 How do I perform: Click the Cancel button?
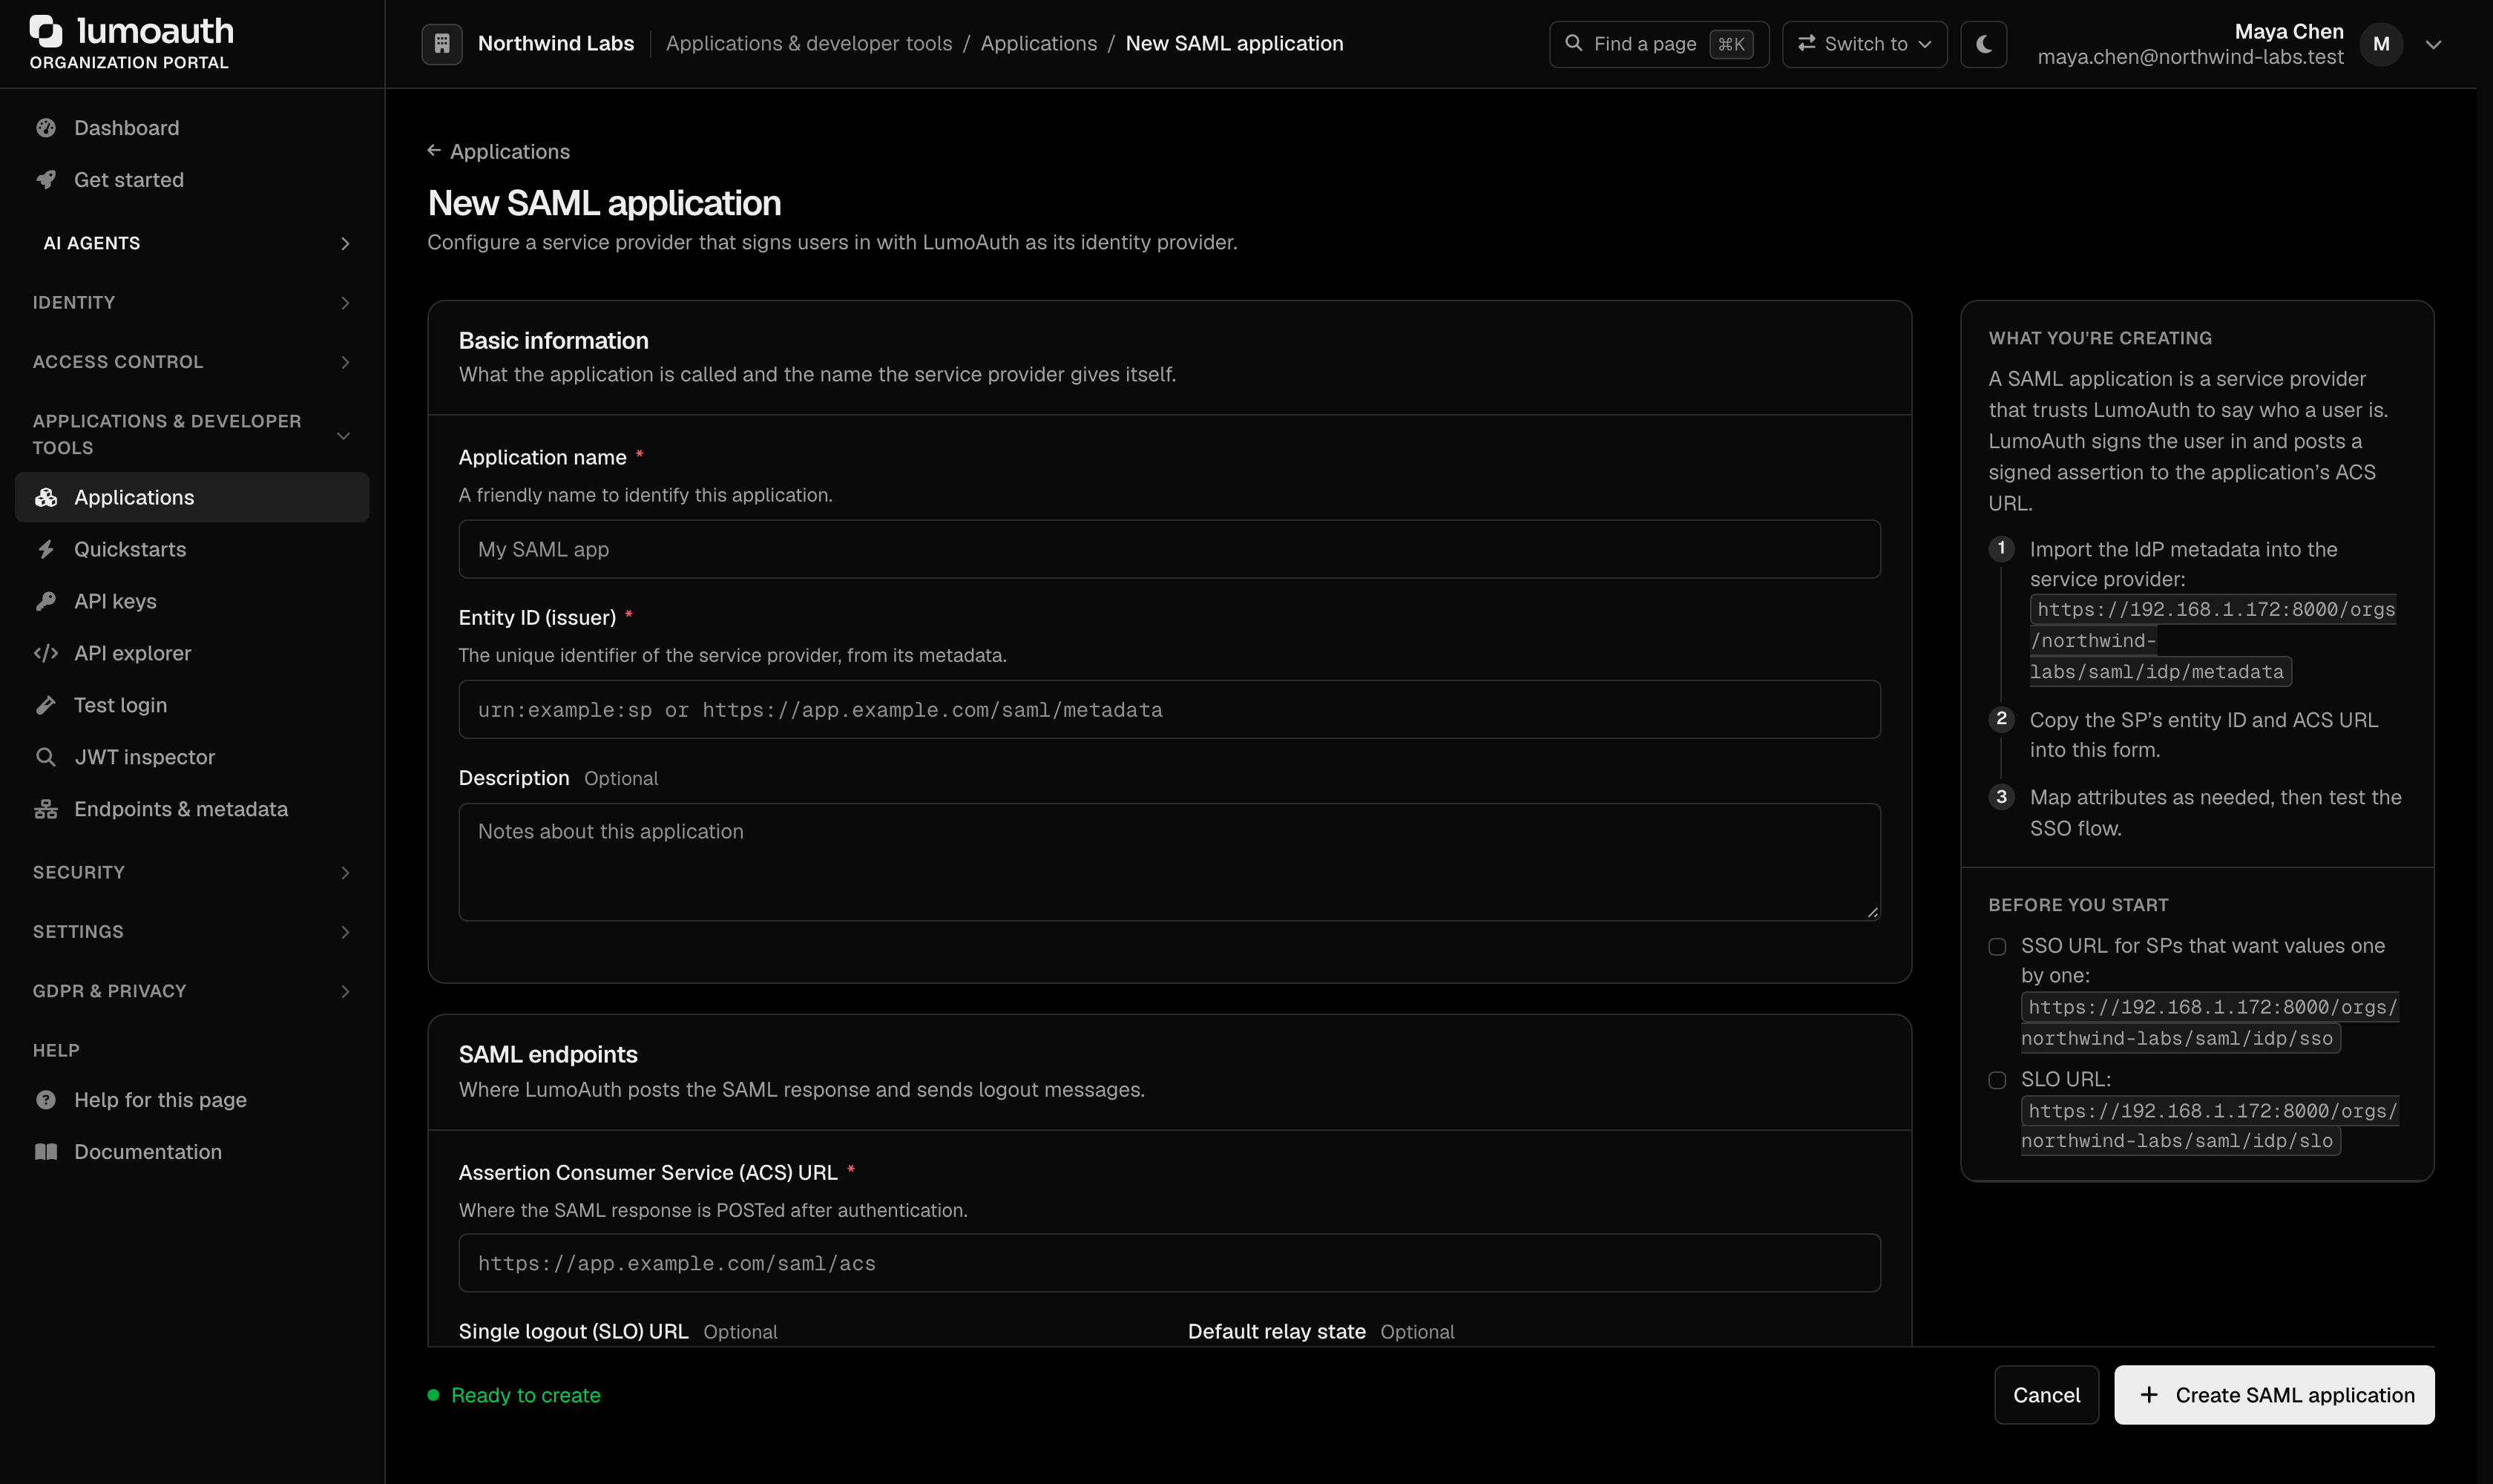click(x=2046, y=1395)
